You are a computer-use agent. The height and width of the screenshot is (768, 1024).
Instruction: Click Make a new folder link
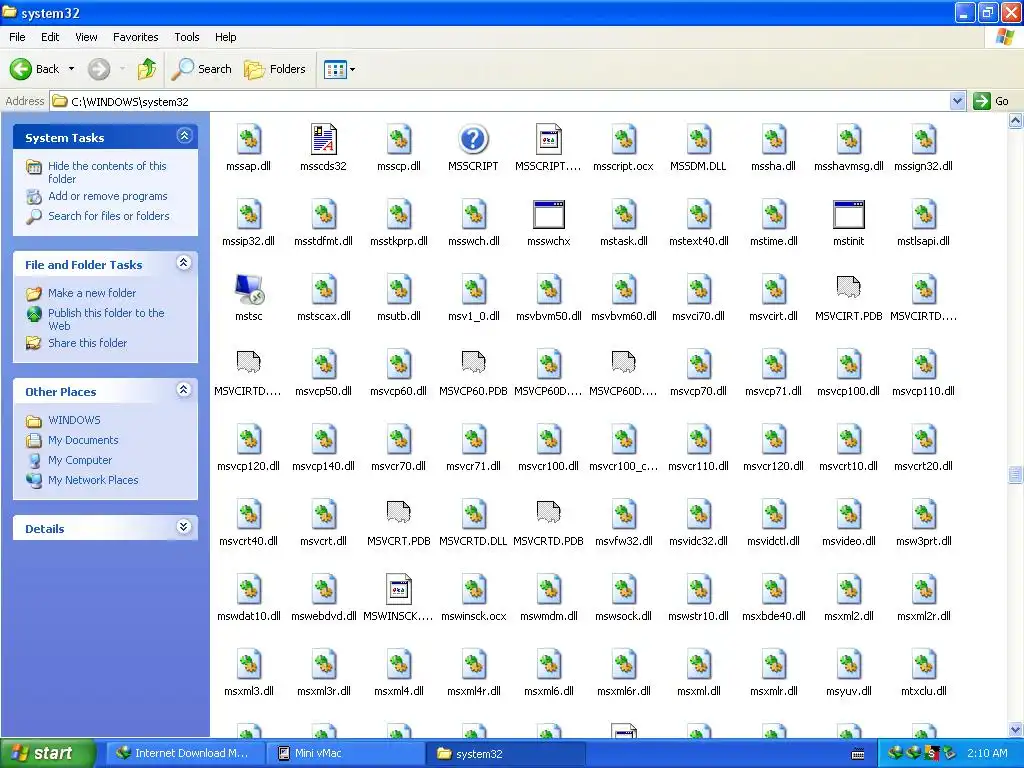92,293
